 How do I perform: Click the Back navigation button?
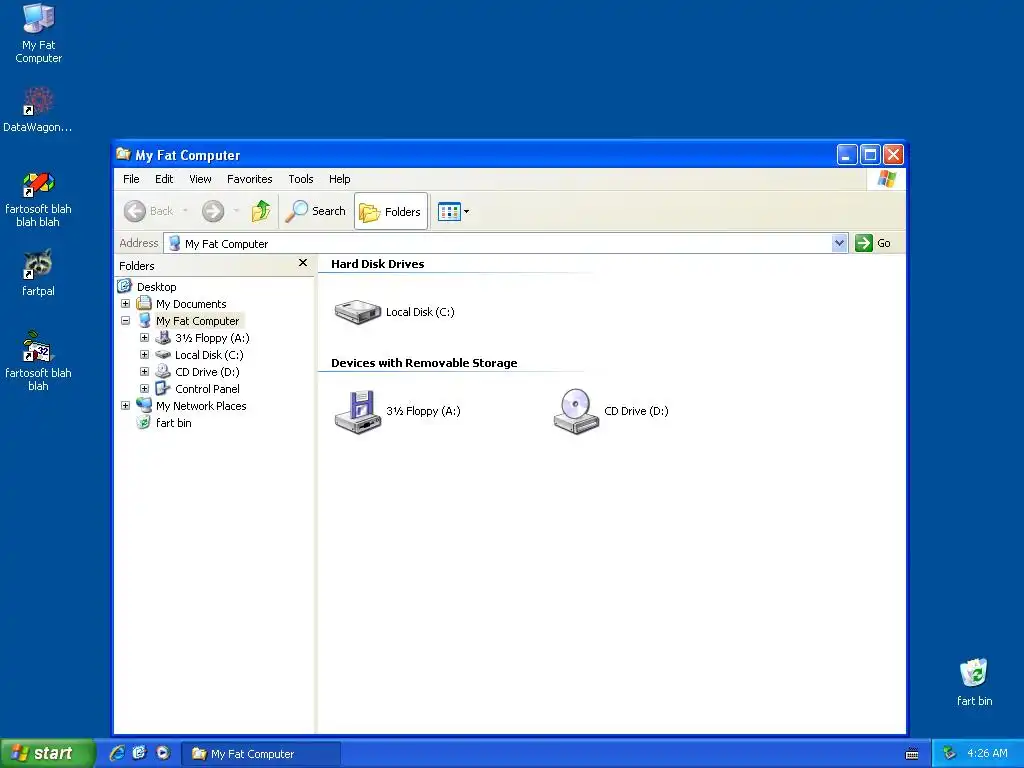[x=149, y=211]
